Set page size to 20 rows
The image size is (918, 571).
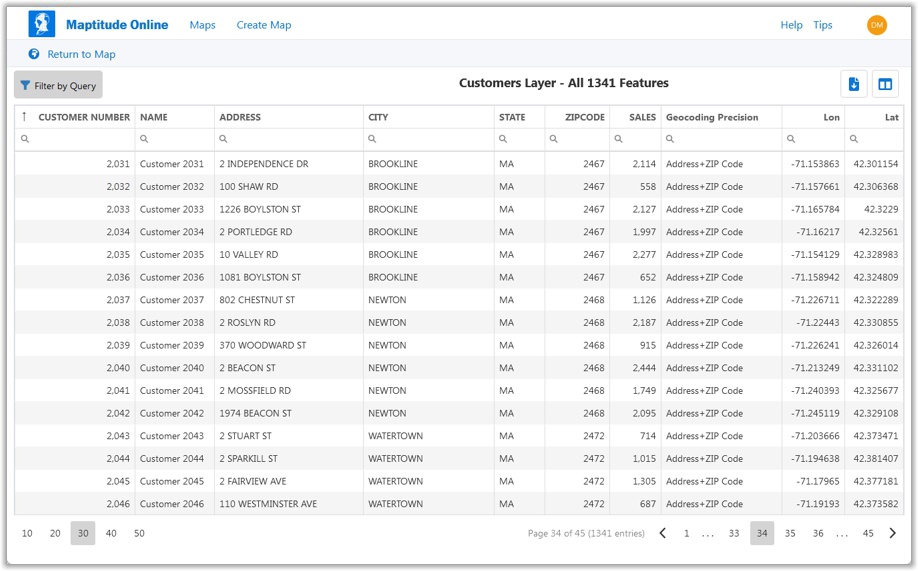pyautogui.click(x=55, y=534)
